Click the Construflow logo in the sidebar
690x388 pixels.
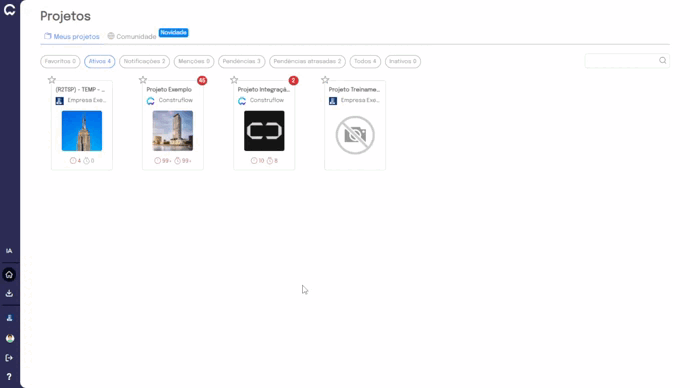pos(9,10)
